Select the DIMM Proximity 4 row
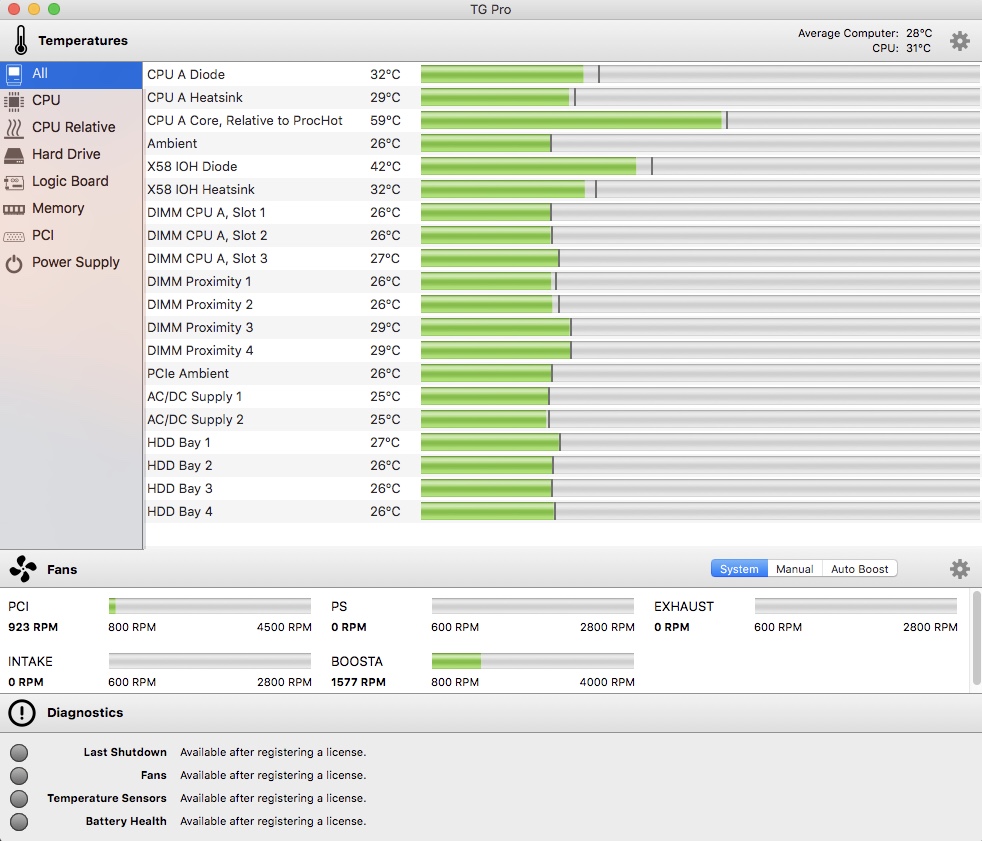The height and width of the screenshot is (841, 982). coord(562,351)
